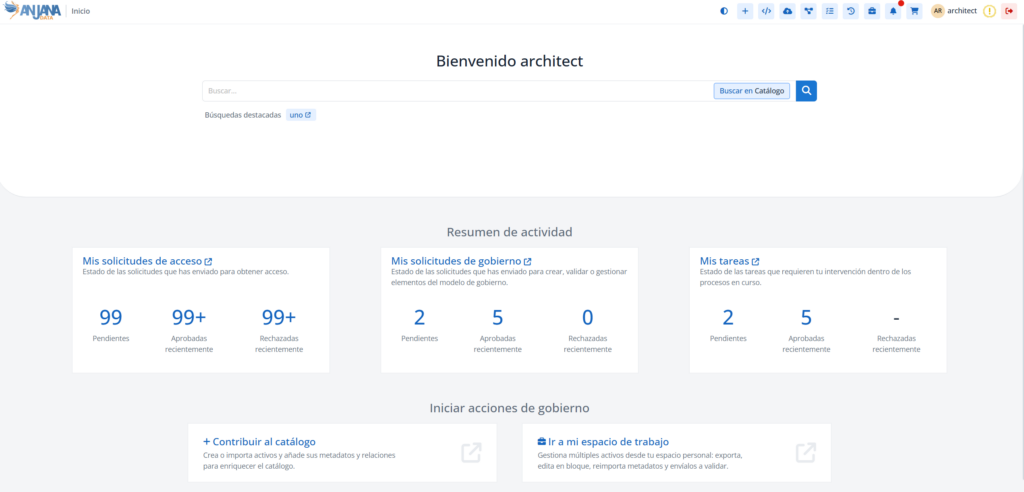Open the checklist icon in header
The height and width of the screenshot is (492, 1024).
(829, 11)
